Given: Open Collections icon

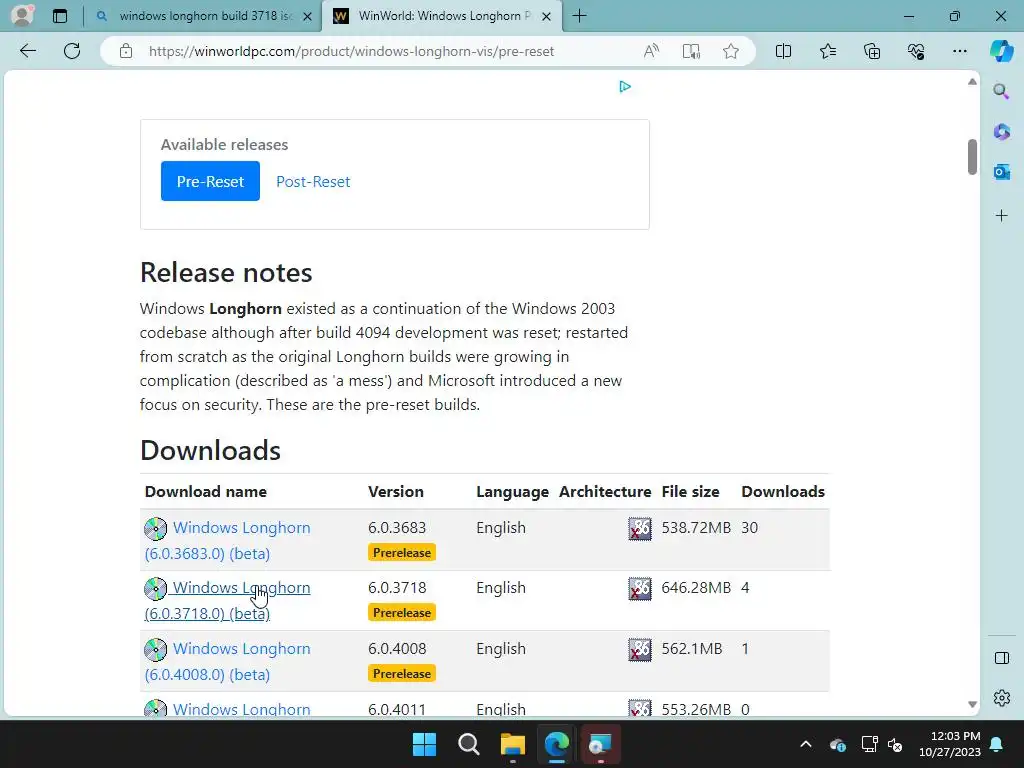Looking at the screenshot, I should click(x=872, y=51).
